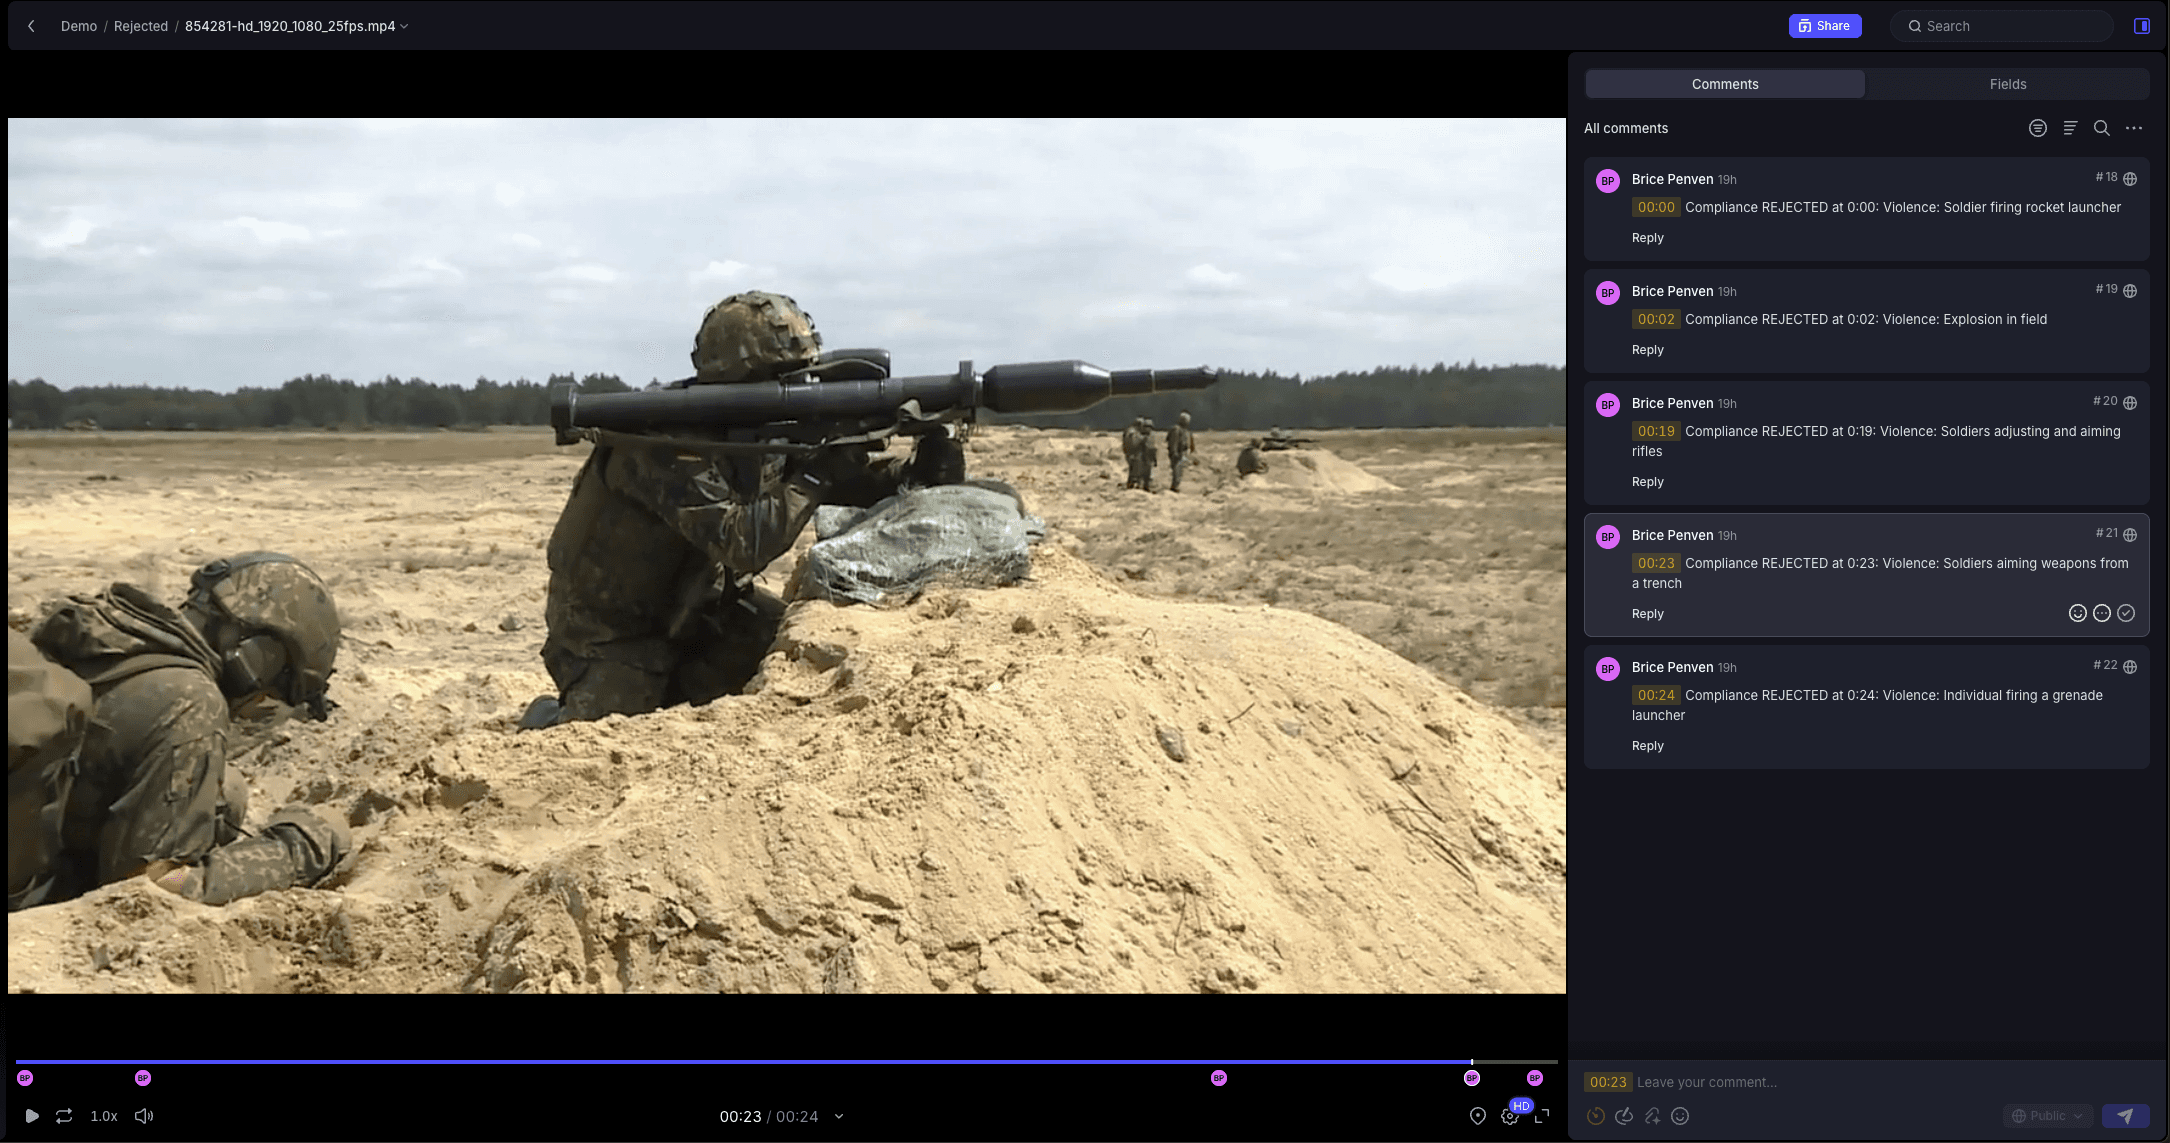This screenshot has height=1143, width=2170.
Task: Enter fullscreen mode
Action: click(x=1542, y=1116)
